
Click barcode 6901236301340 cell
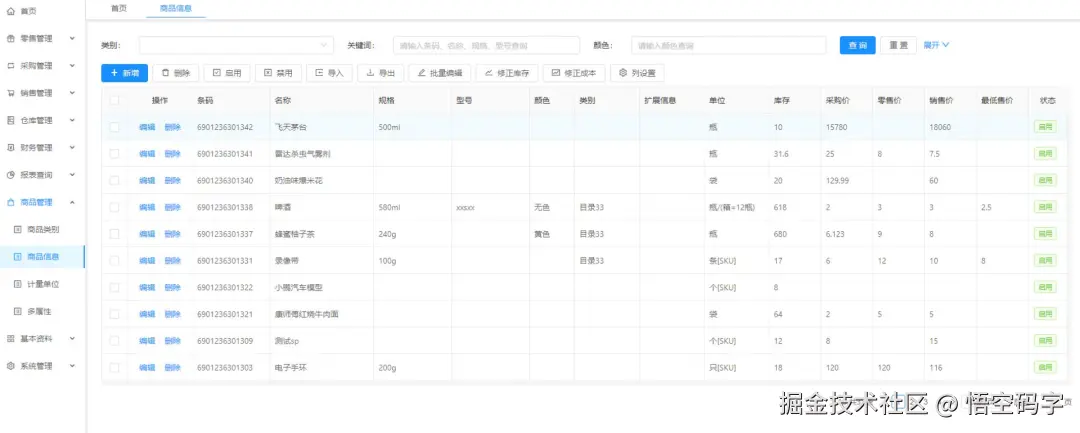click(225, 181)
